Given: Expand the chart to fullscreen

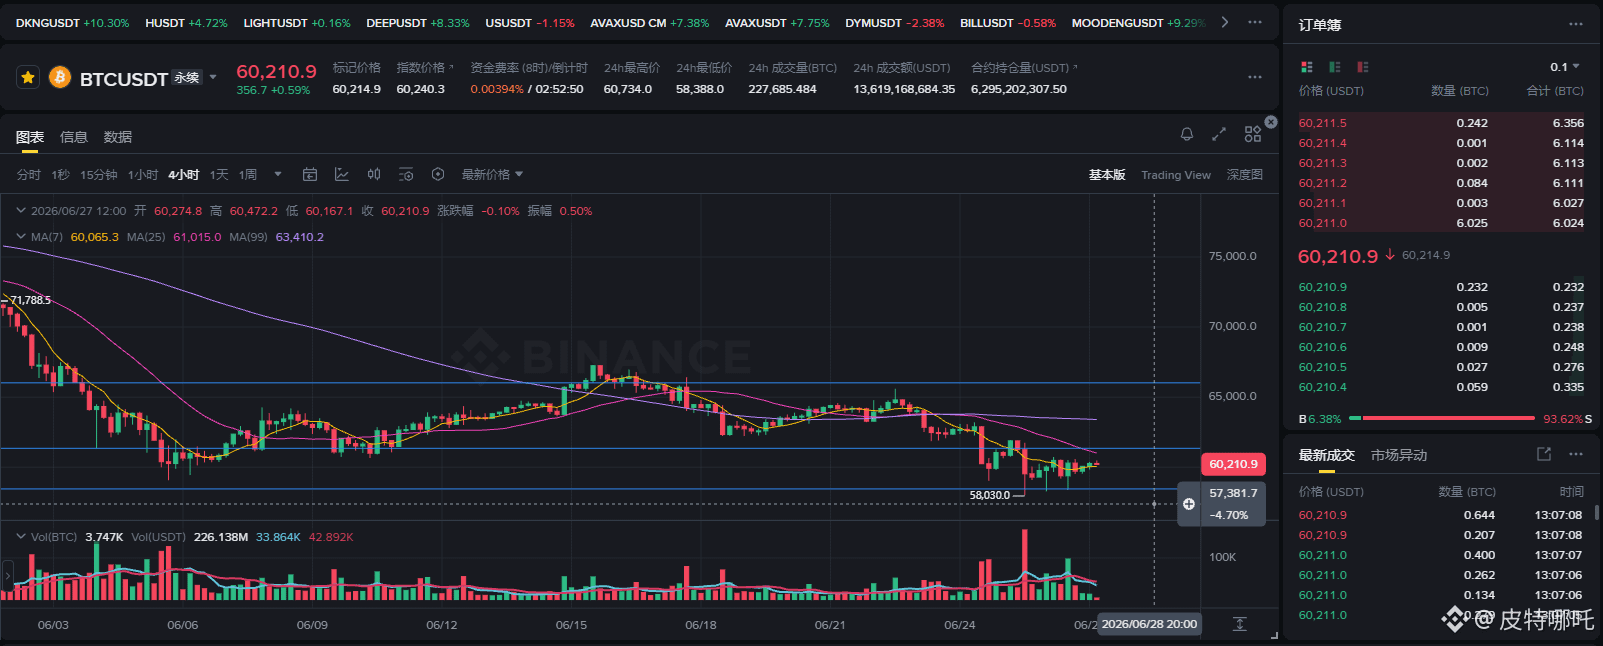Looking at the screenshot, I should (x=1219, y=134).
